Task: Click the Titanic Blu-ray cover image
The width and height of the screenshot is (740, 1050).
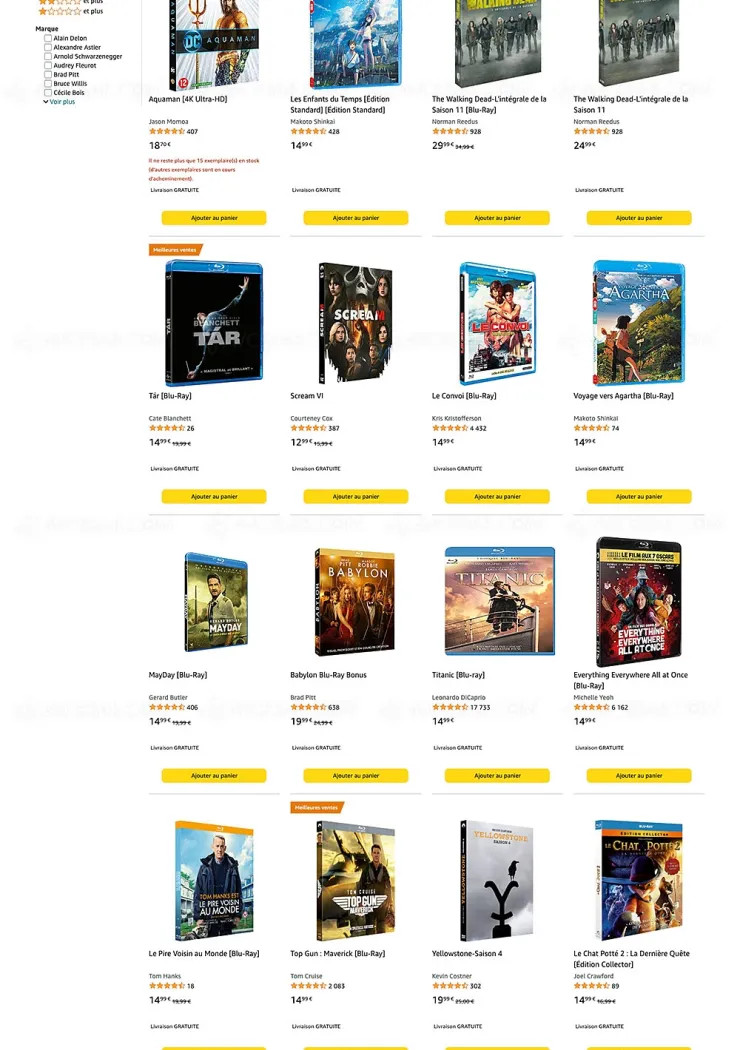Action: (x=500, y=601)
